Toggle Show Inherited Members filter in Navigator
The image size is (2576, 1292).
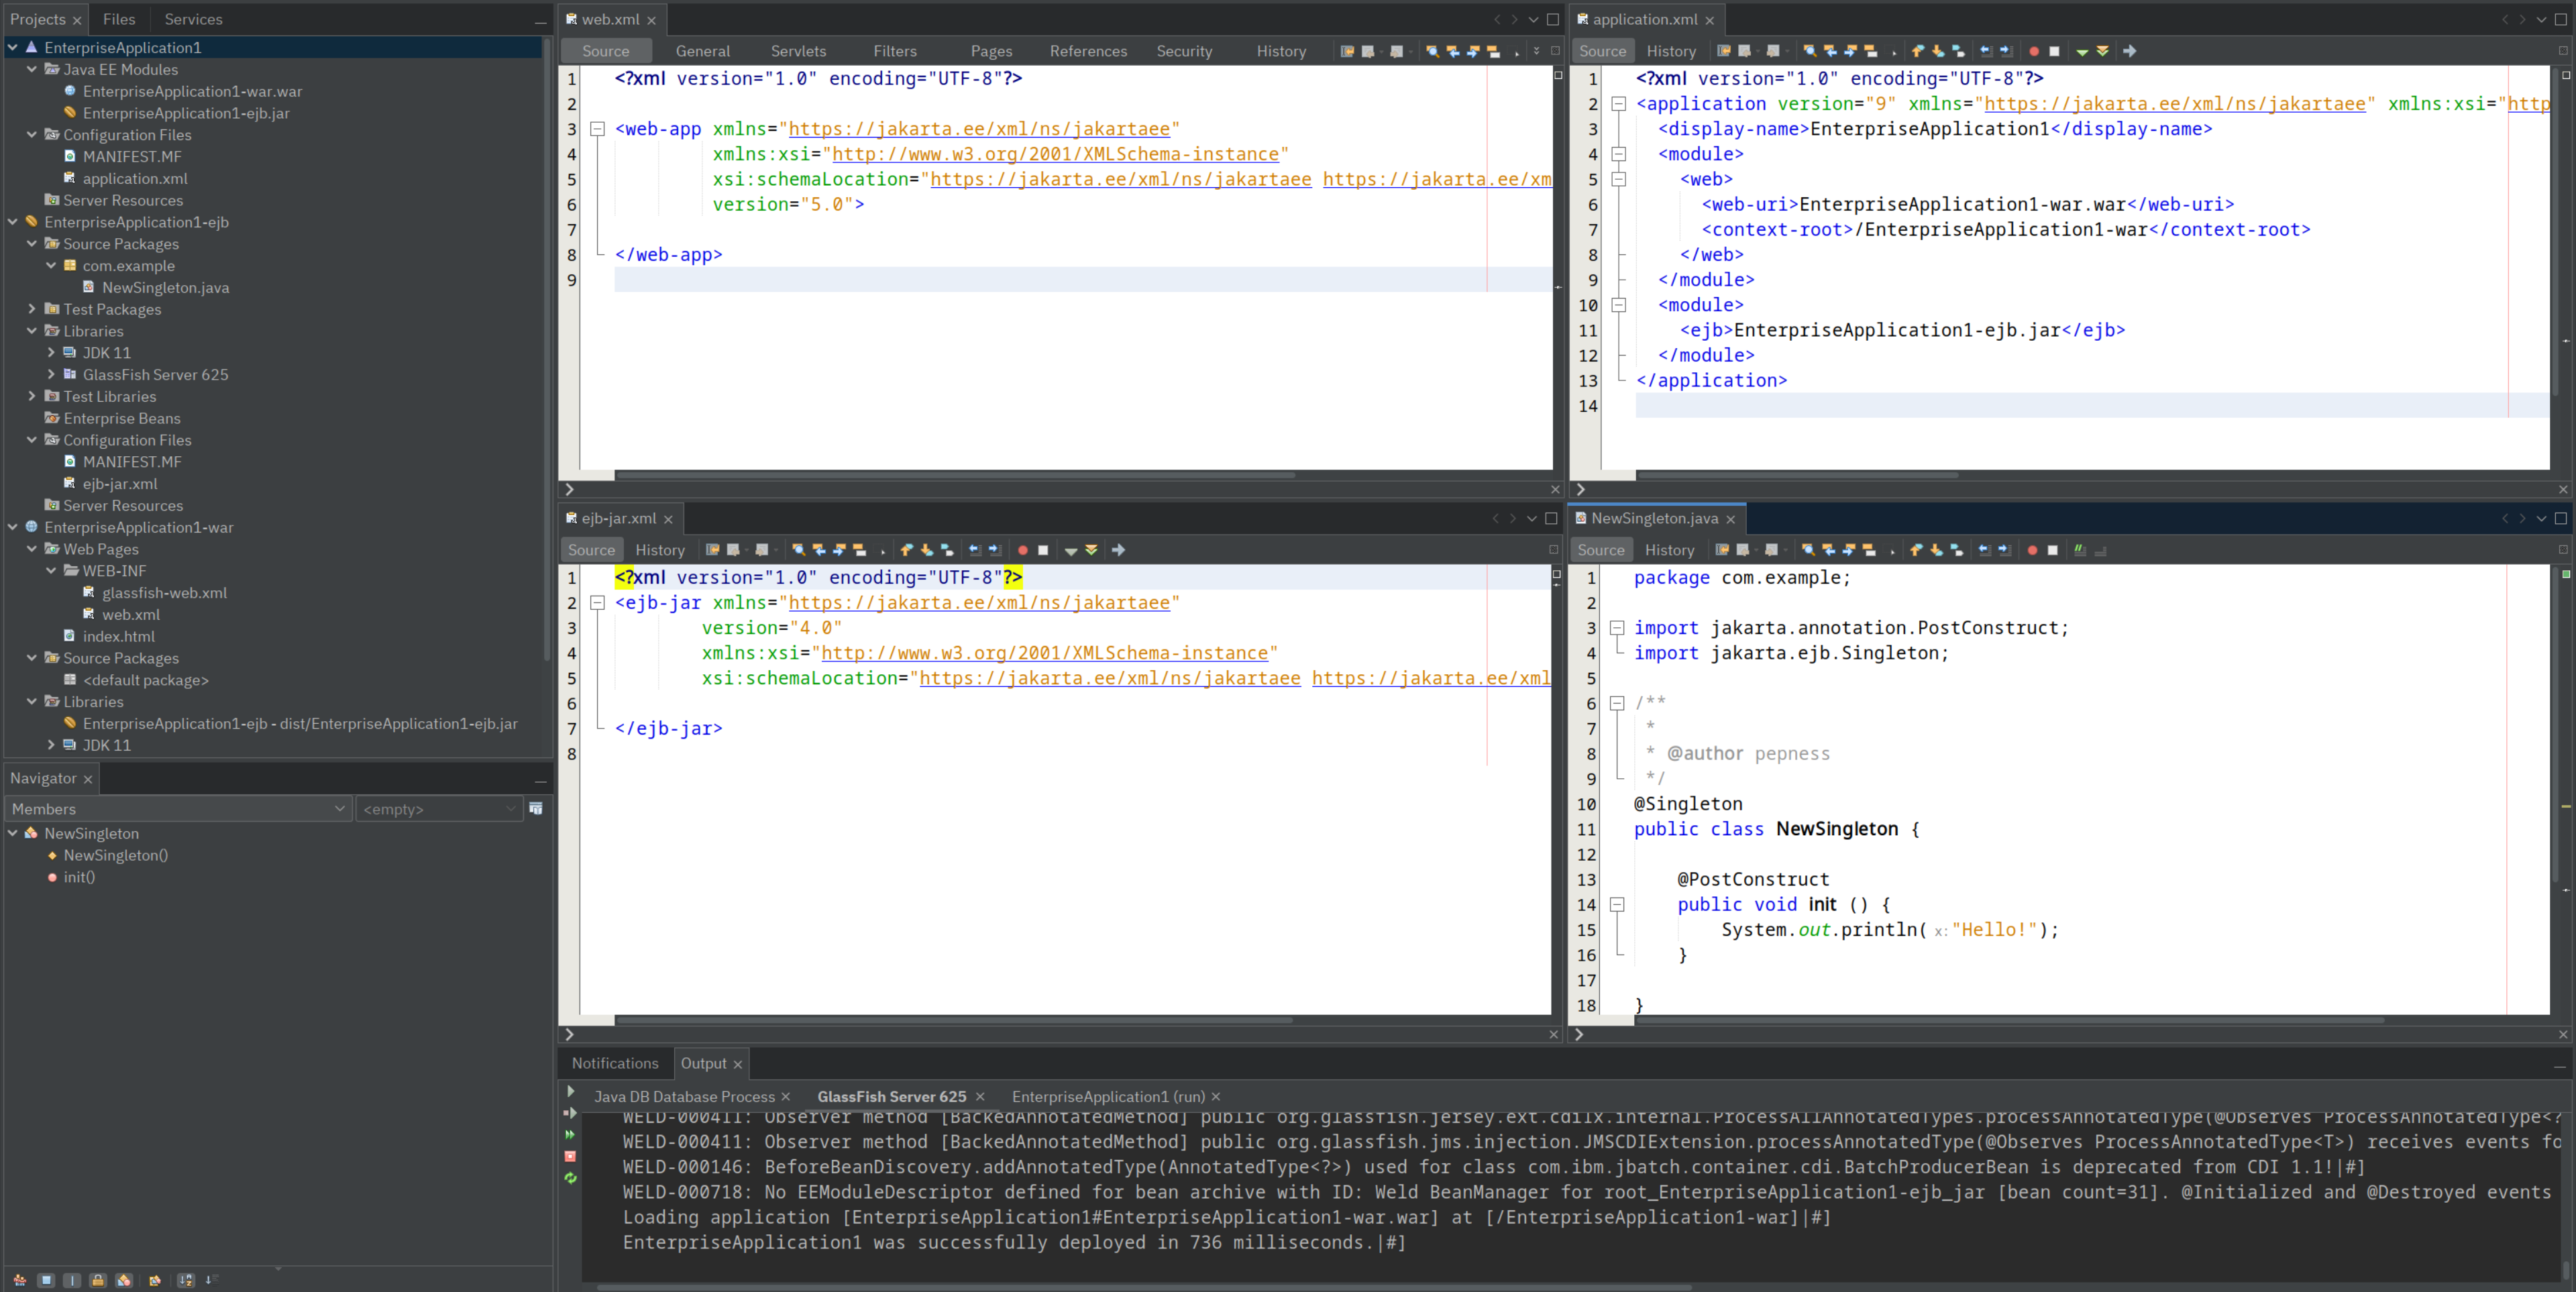click(20, 1281)
